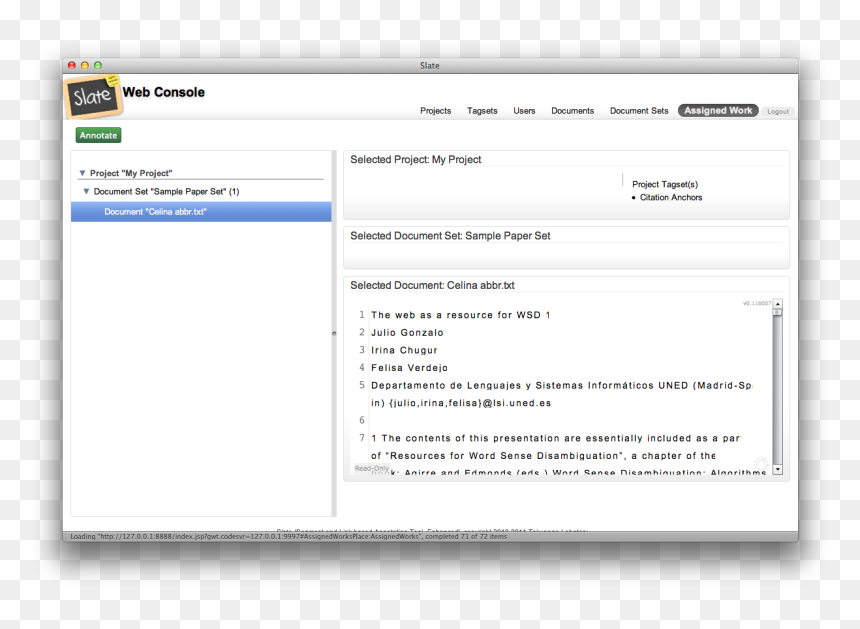Click the green Annotate button

(x=98, y=135)
